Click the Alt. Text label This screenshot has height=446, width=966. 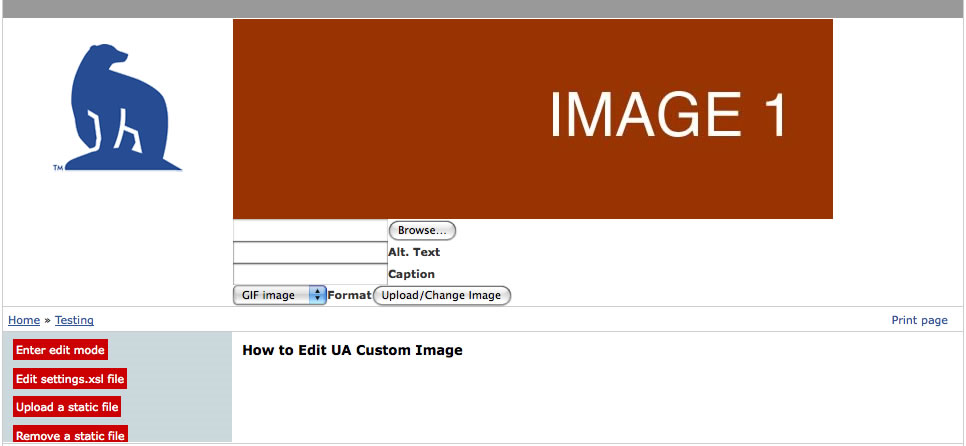pyautogui.click(x=414, y=252)
